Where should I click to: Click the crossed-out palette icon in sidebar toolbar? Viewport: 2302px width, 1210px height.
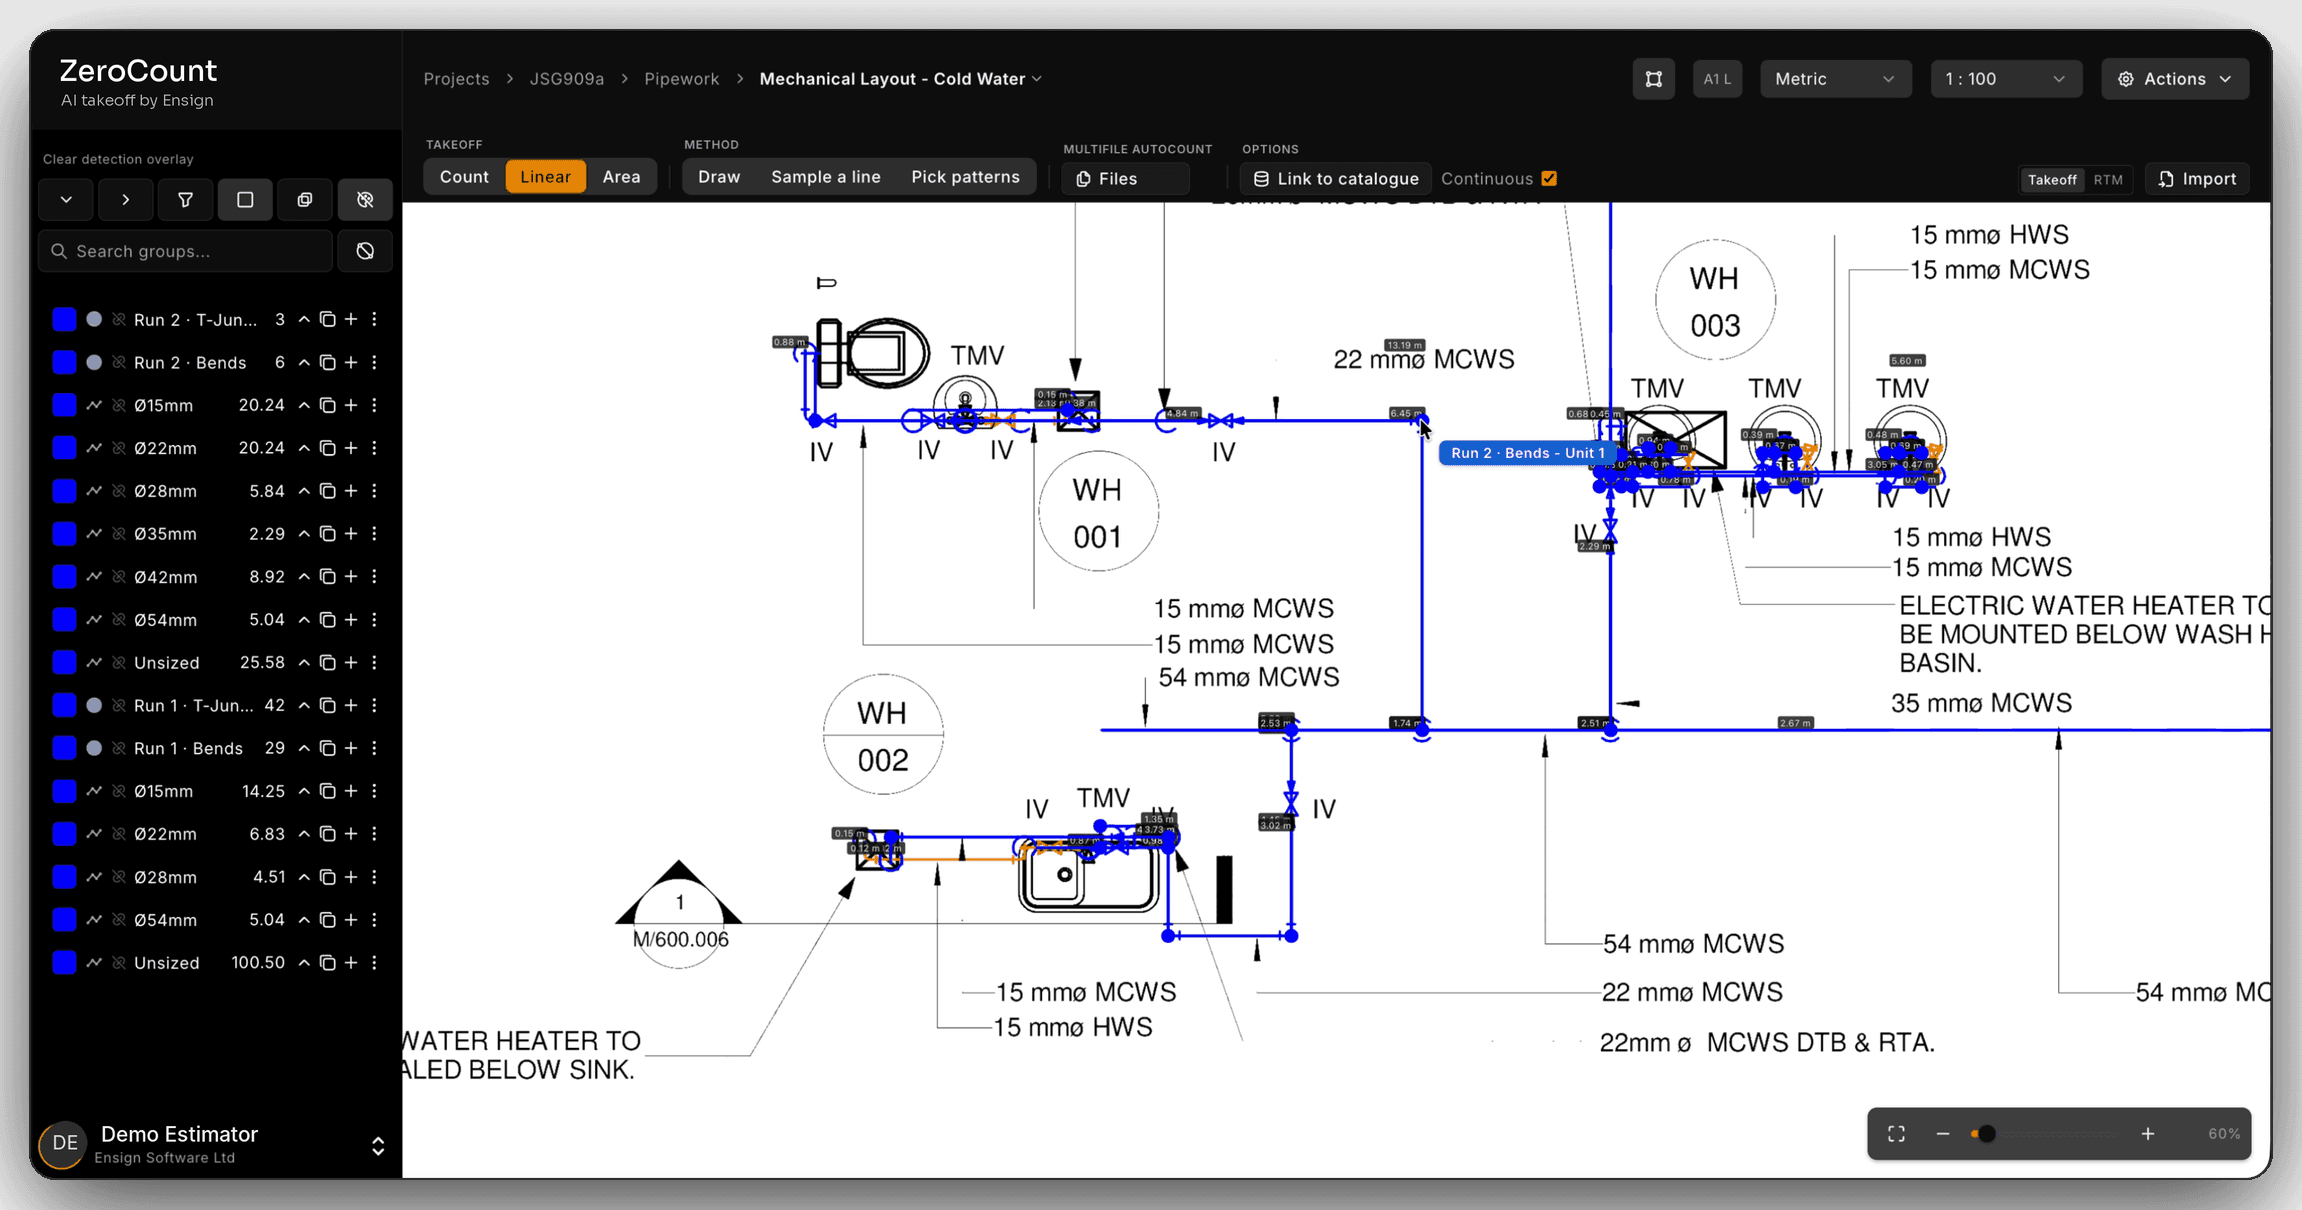365,200
